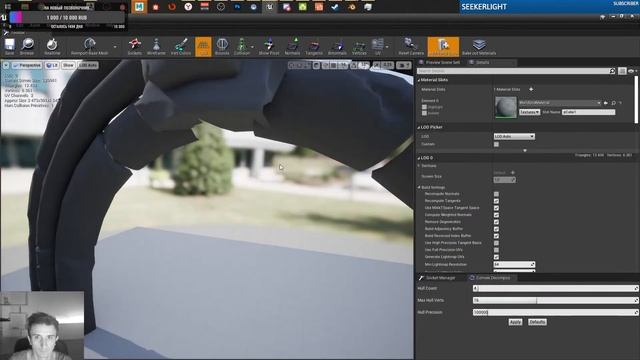Open the Textures dropdown button
The height and width of the screenshot is (360, 640).
529,112
